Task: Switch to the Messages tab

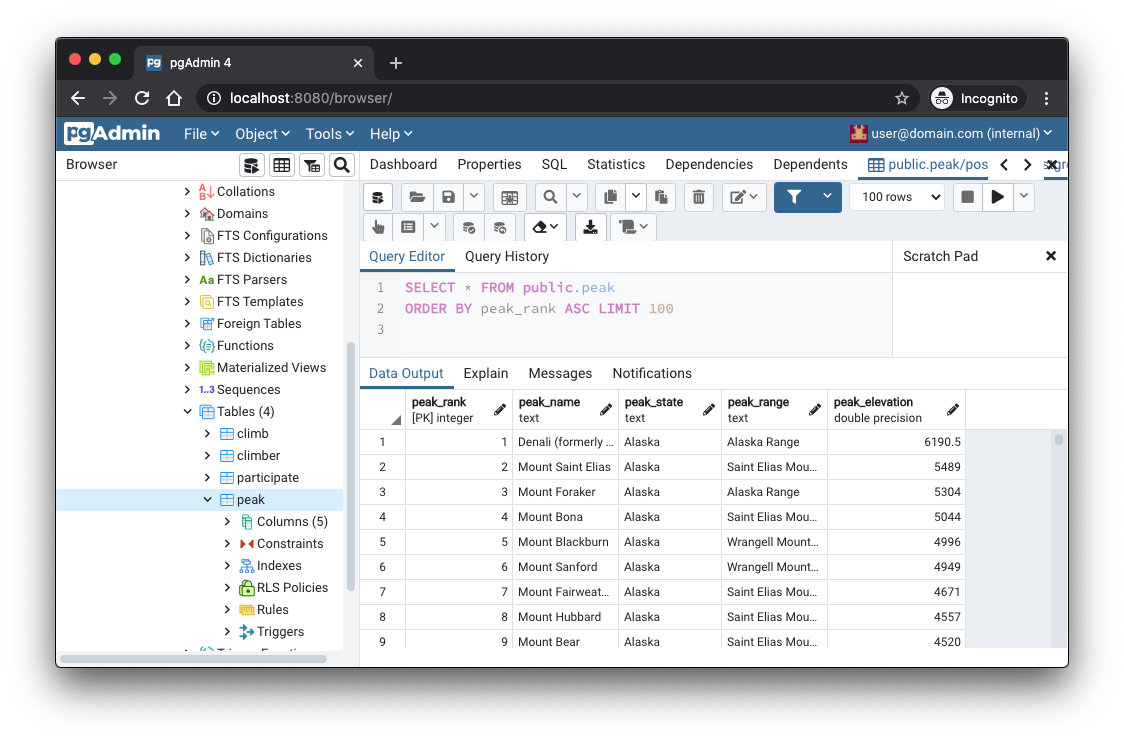Action: 560,374
